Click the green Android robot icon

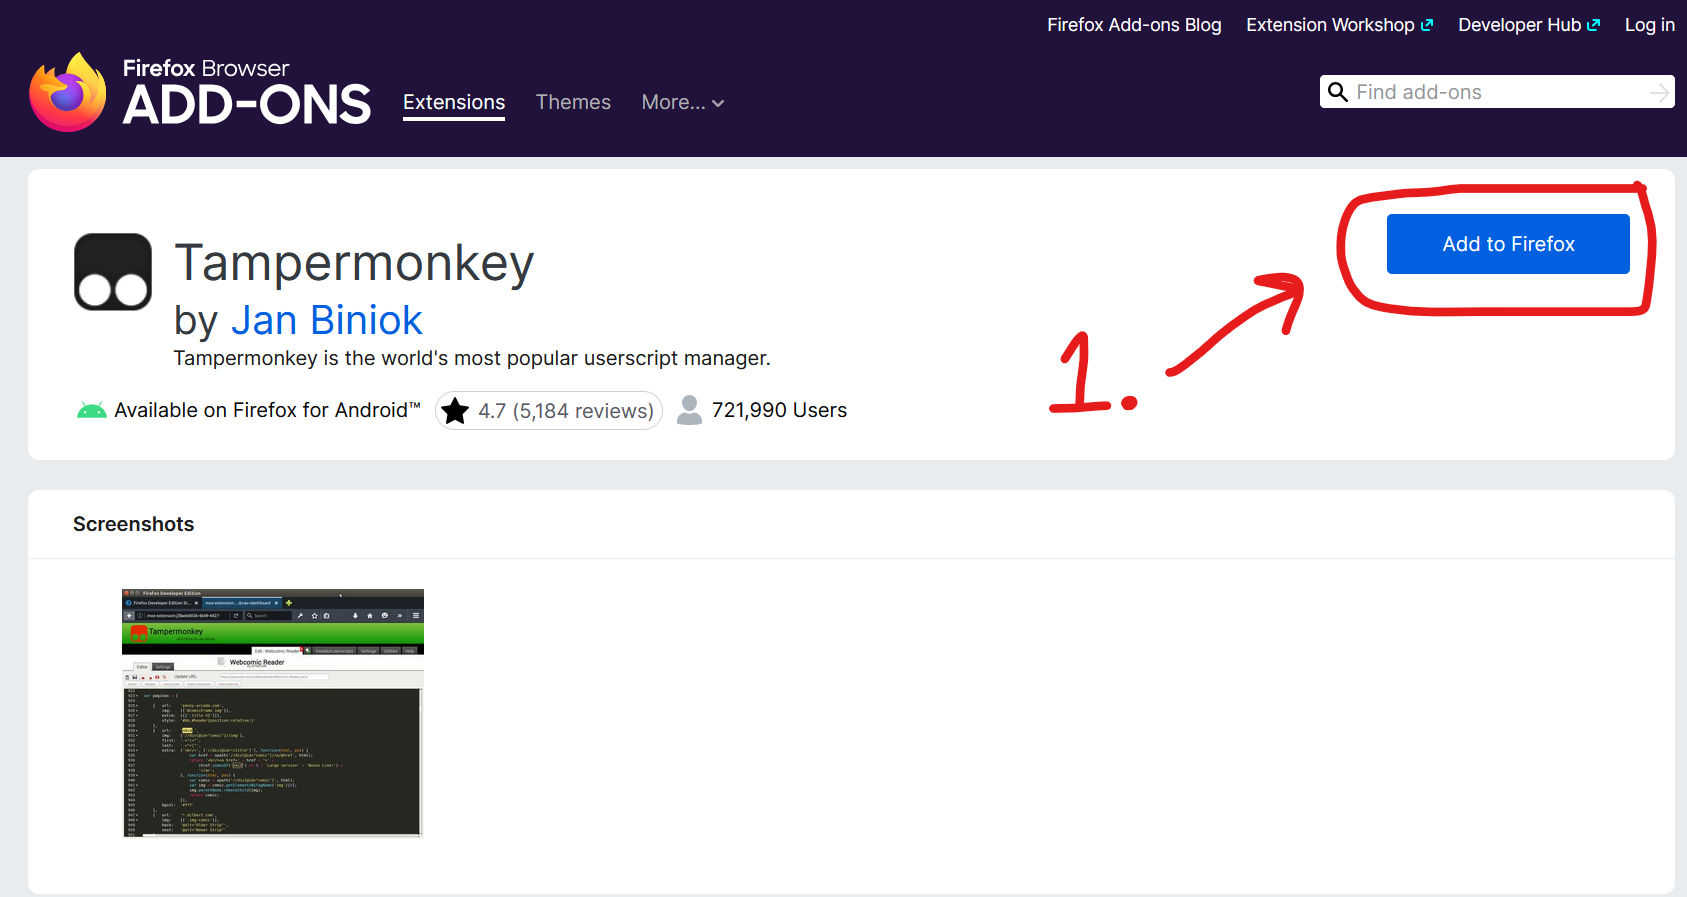(x=92, y=410)
